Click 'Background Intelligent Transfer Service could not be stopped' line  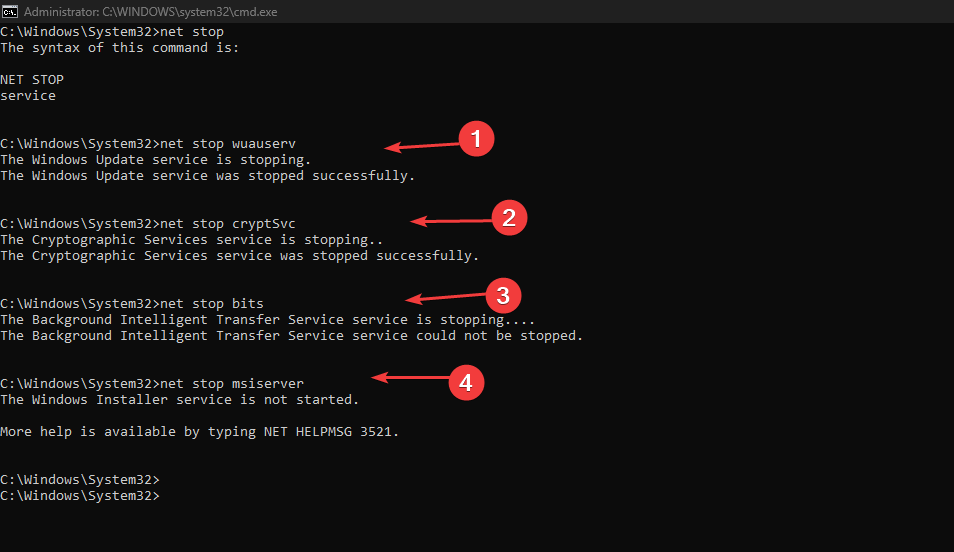click(291, 336)
